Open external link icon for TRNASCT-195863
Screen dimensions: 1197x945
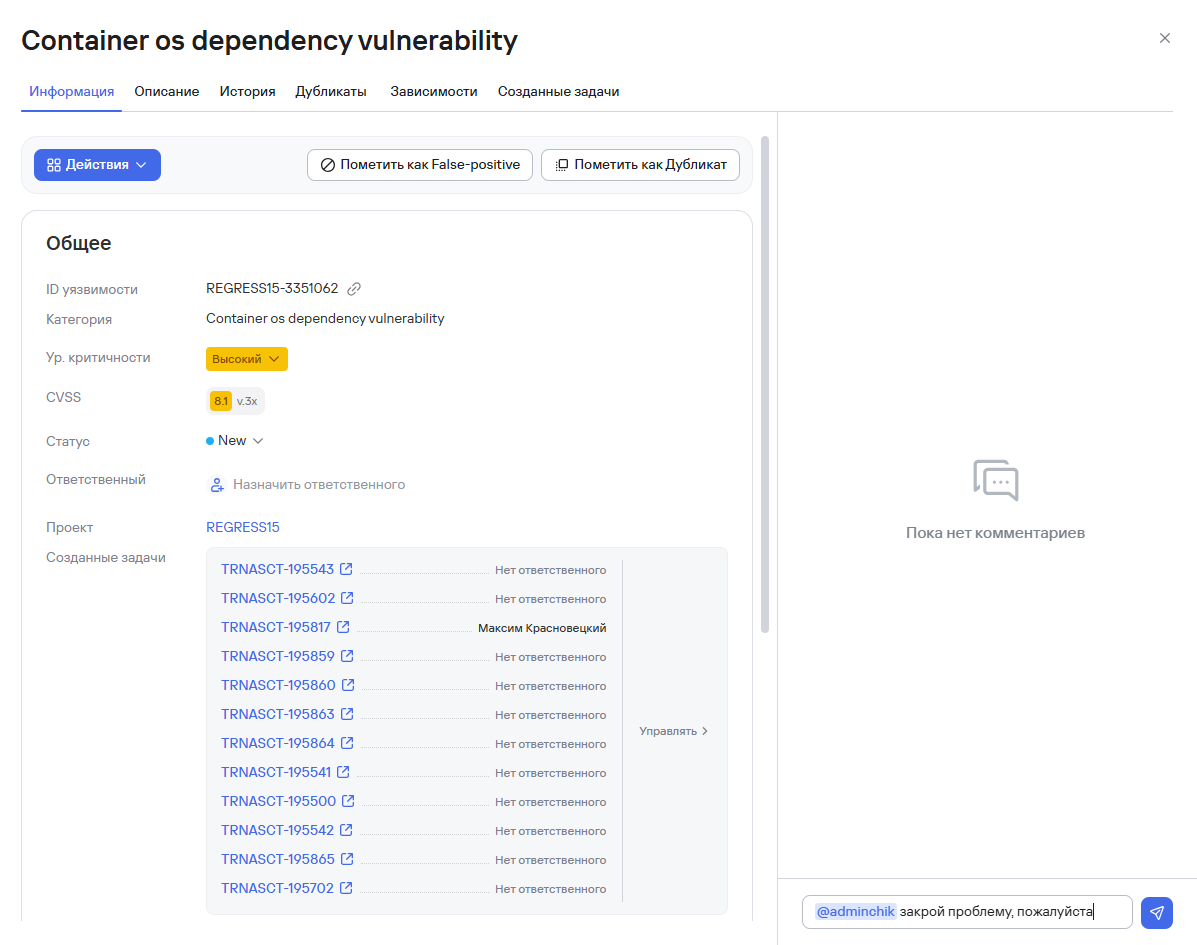tap(347, 714)
